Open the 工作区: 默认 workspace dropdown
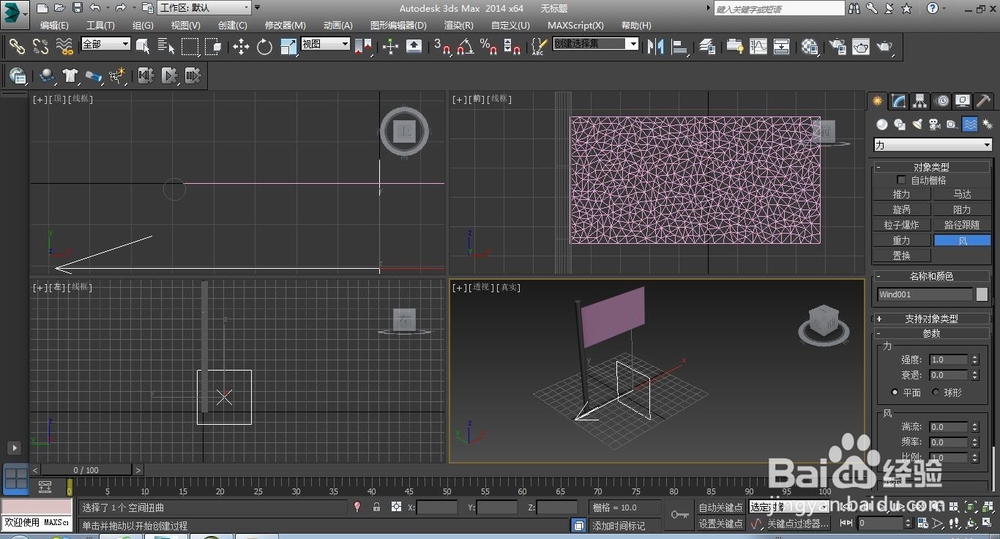Screen dimensions: 1000x539 click(x=204, y=8)
